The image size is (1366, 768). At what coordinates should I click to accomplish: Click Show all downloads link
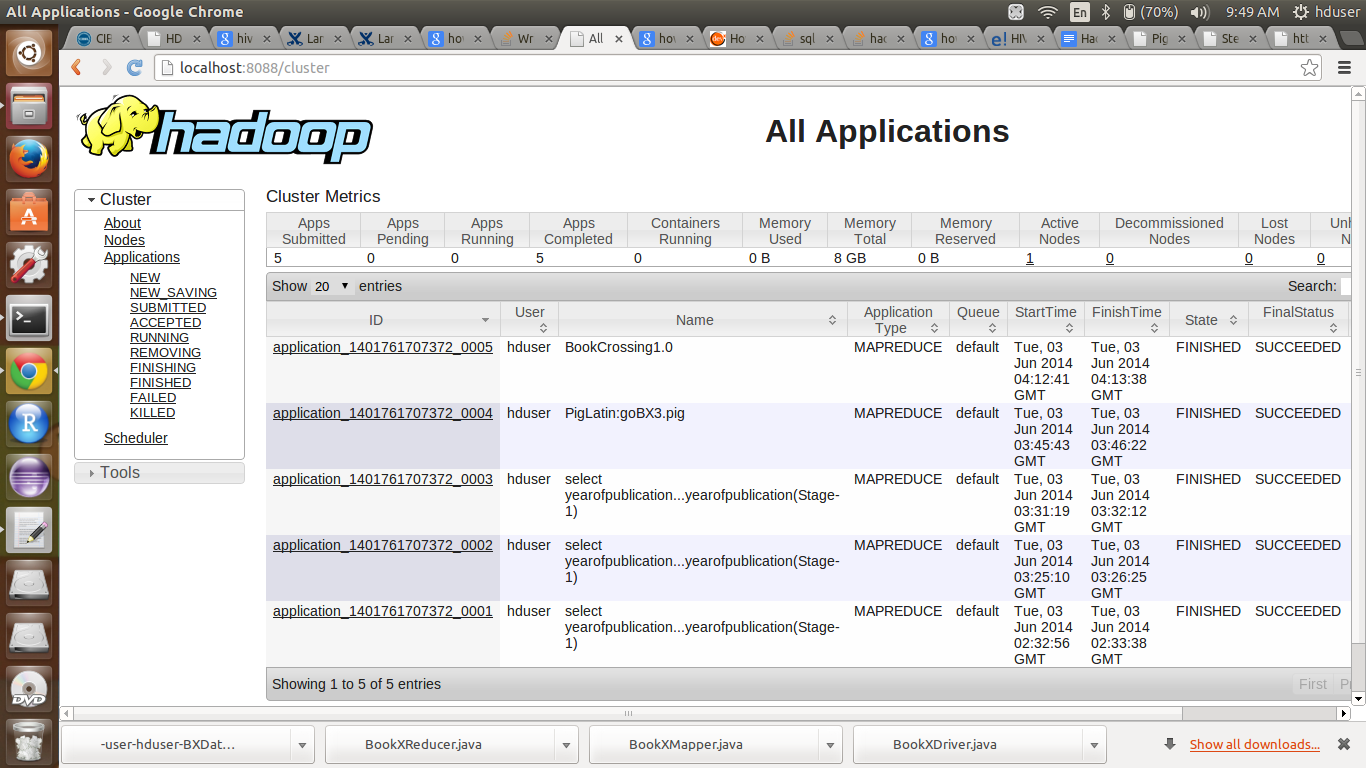coord(1254,744)
